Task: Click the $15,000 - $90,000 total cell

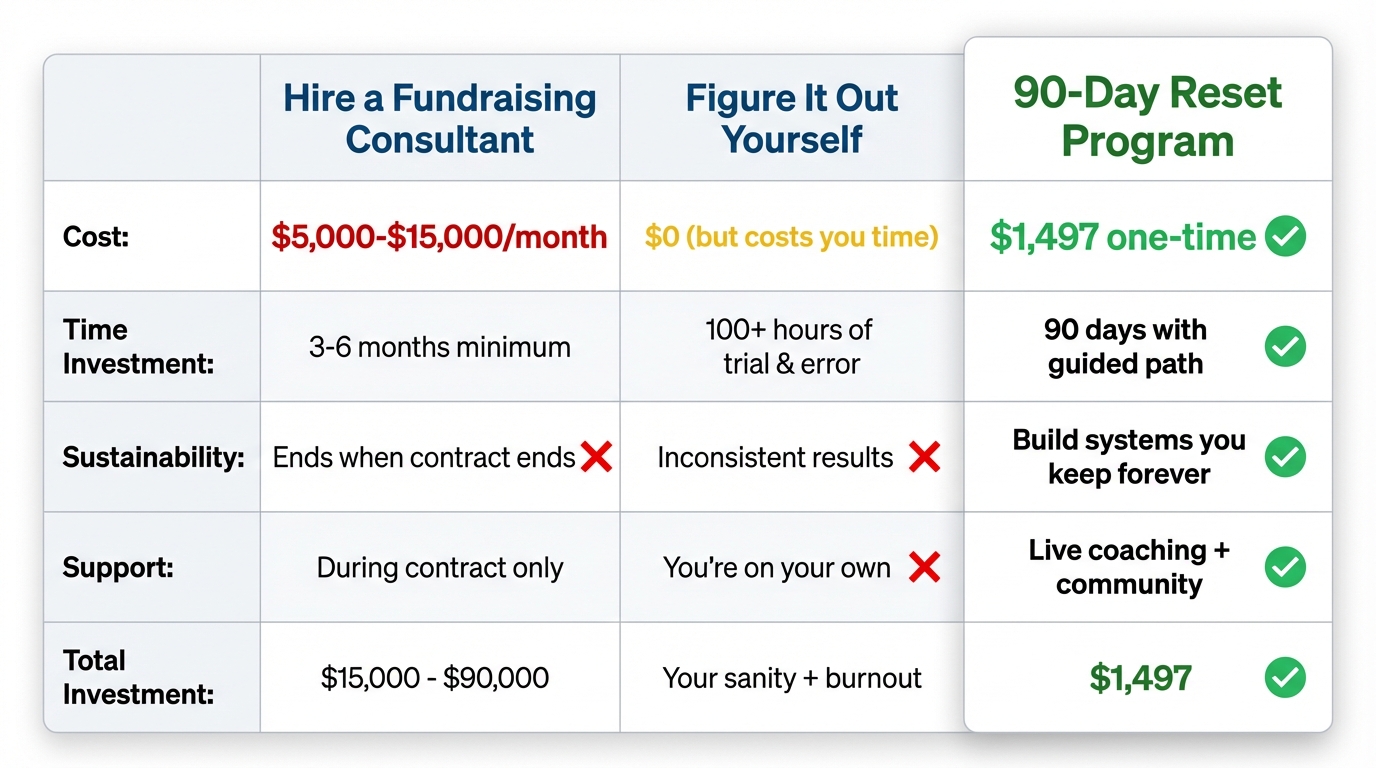Action: [x=435, y=678]
